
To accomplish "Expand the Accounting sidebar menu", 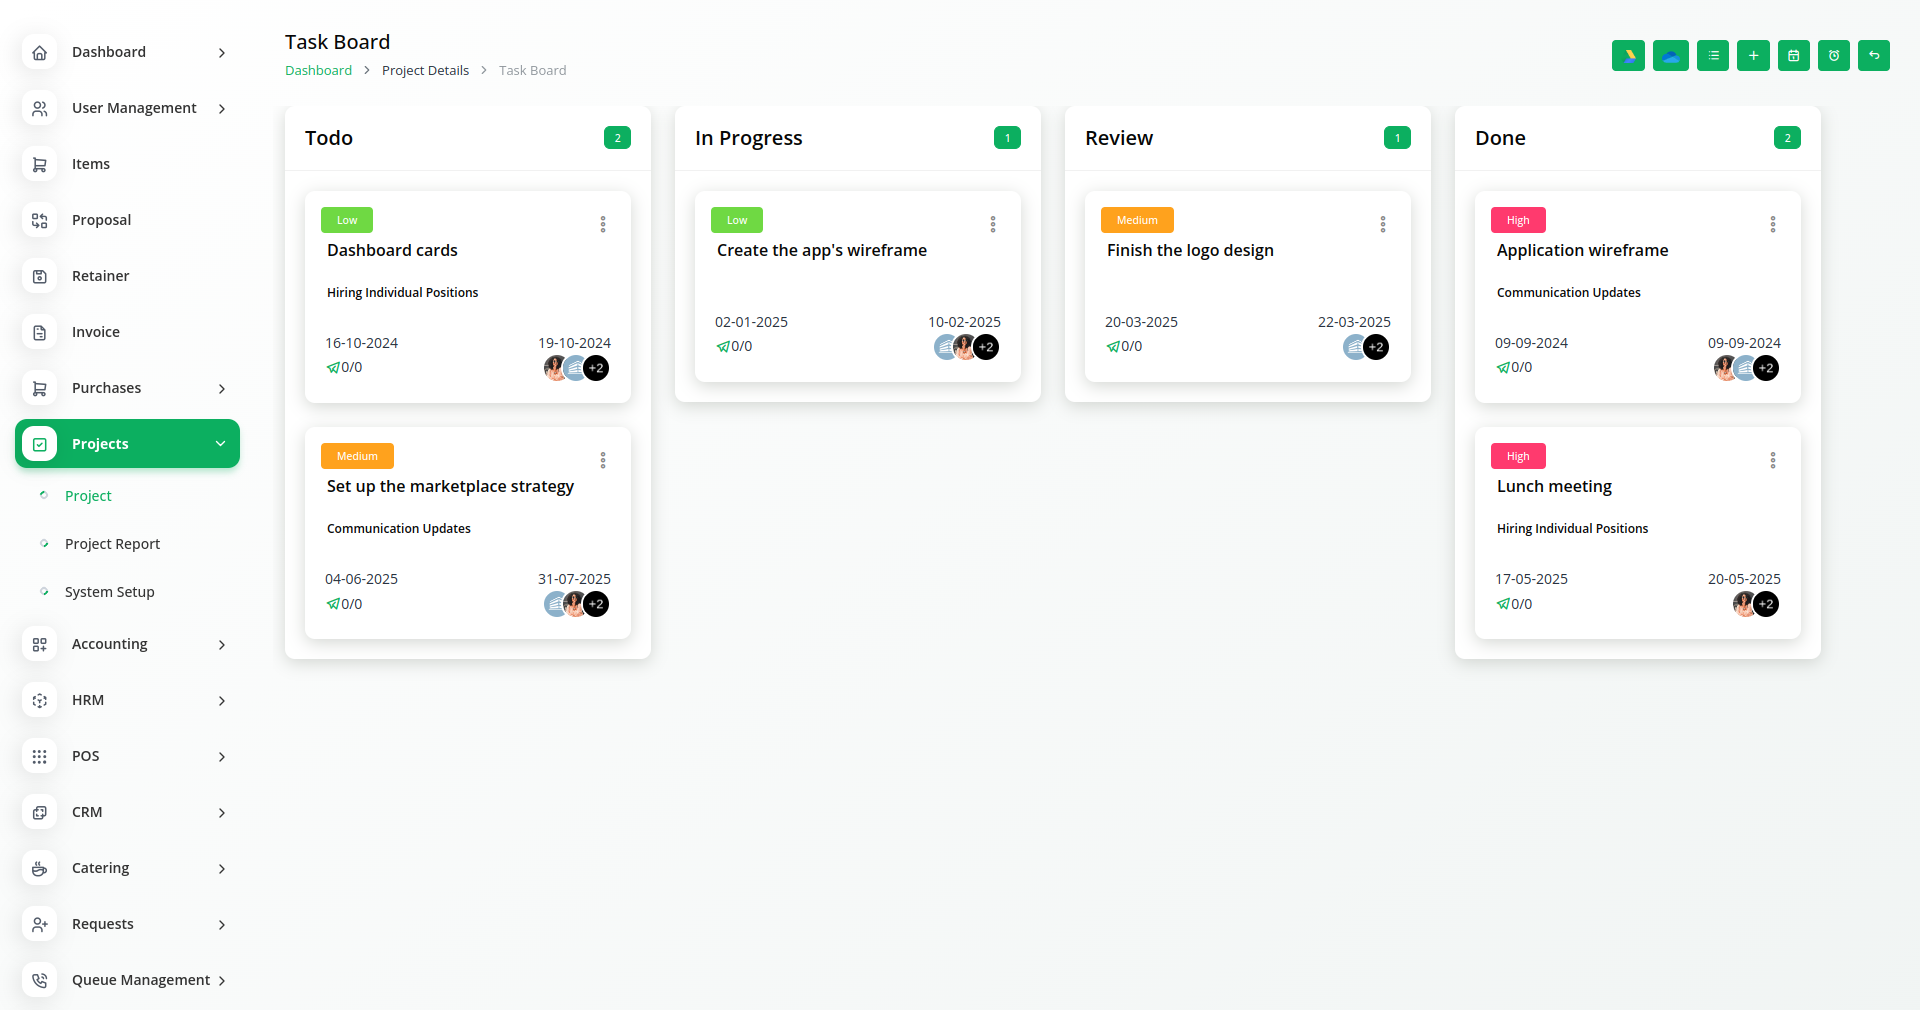I will point(127,644).
